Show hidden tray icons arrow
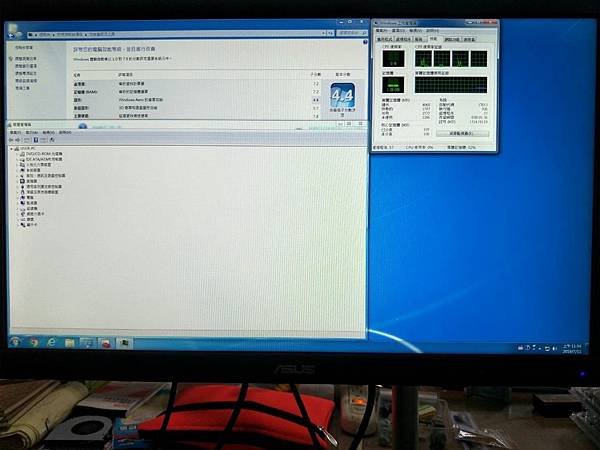 click(x=540, y=349)
